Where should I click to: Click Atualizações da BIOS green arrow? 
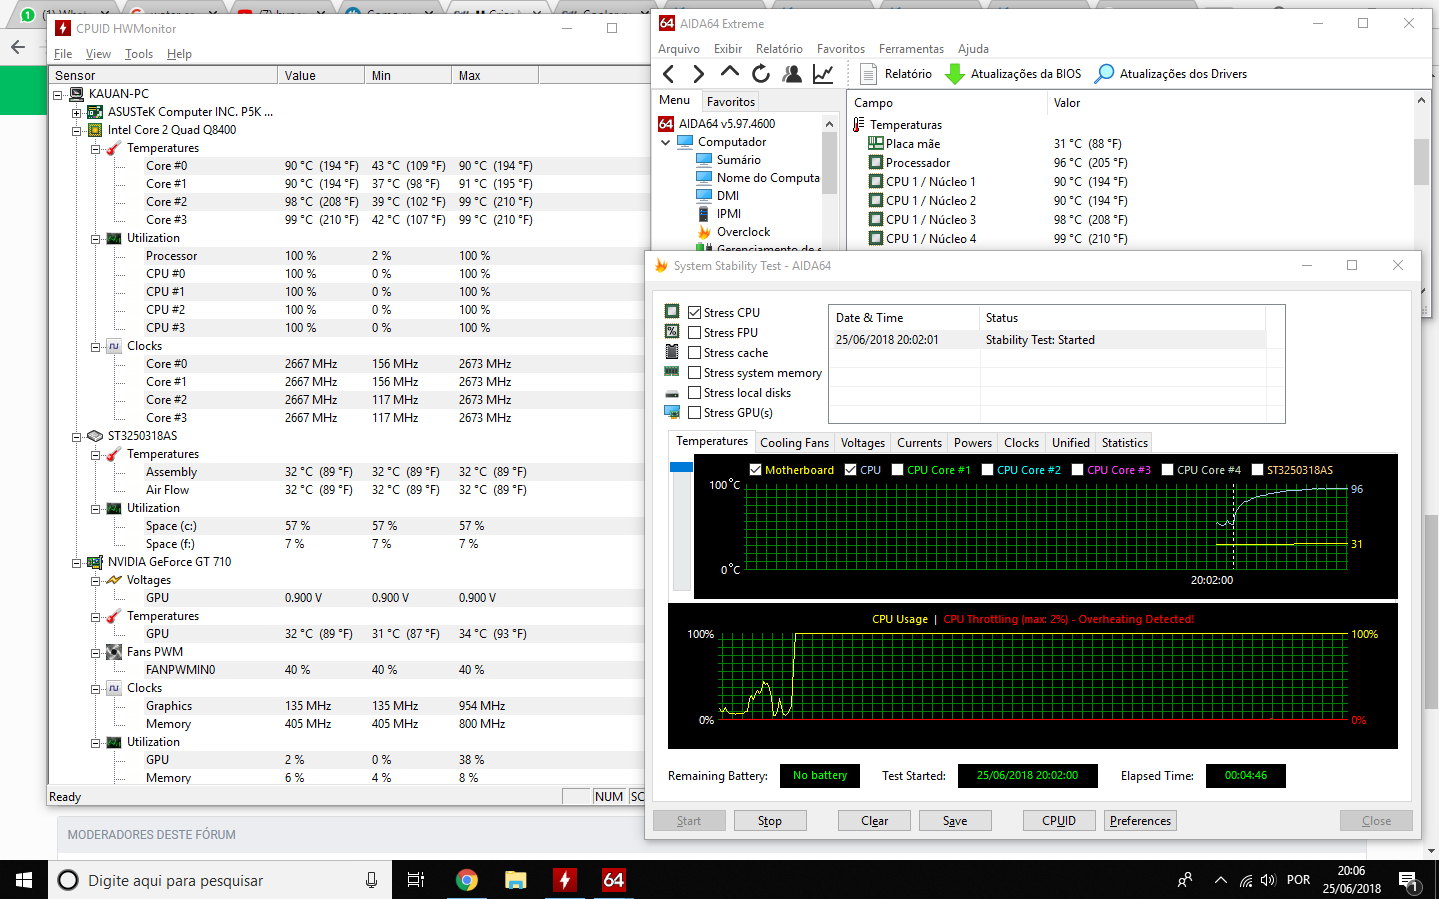(955, 74)
